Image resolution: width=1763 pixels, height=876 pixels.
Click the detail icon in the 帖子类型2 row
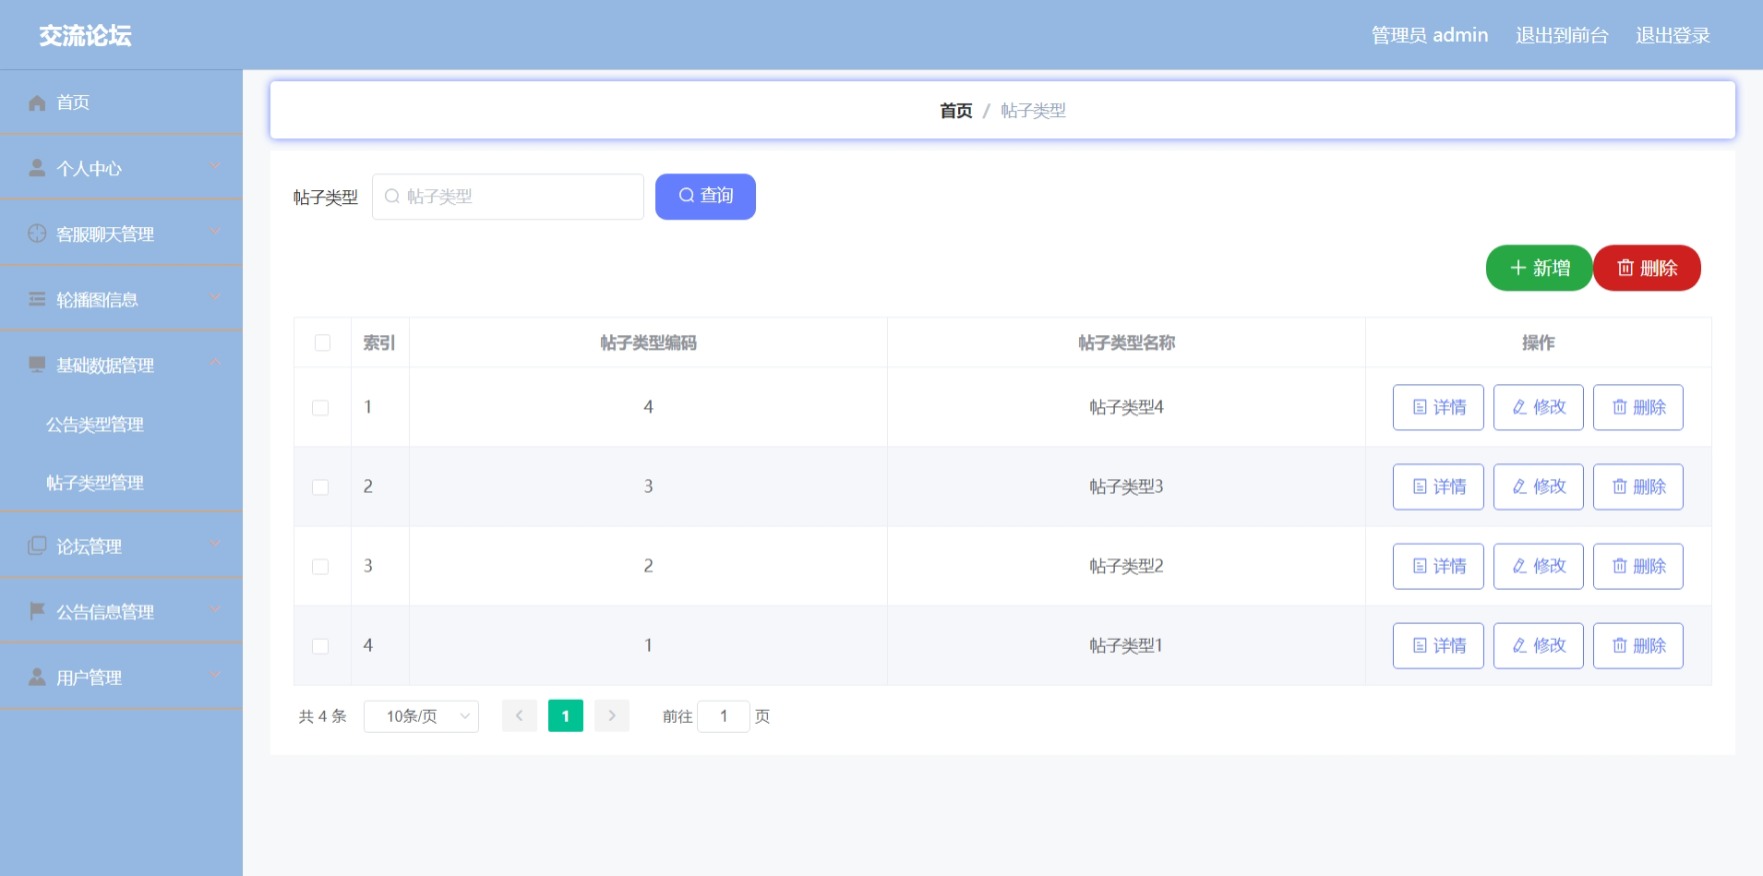[1420, 566]
